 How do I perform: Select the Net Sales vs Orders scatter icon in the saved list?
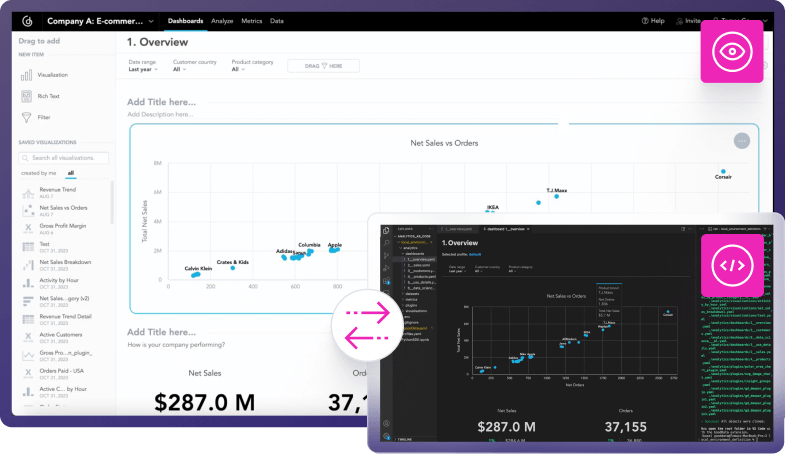tap(28, 211)
